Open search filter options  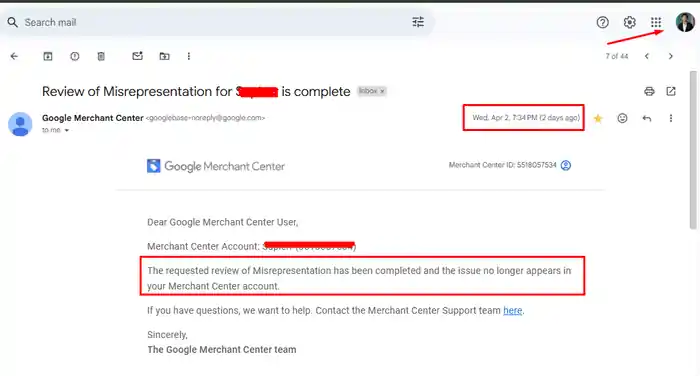[418, 22]
